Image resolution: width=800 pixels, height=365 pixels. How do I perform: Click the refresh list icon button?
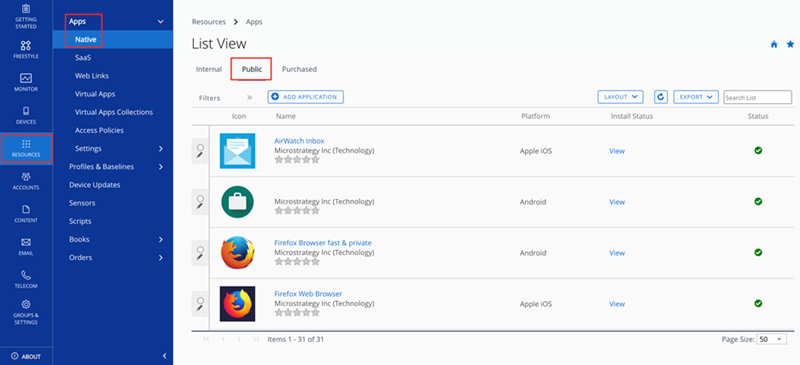click(x=661, y=97)
